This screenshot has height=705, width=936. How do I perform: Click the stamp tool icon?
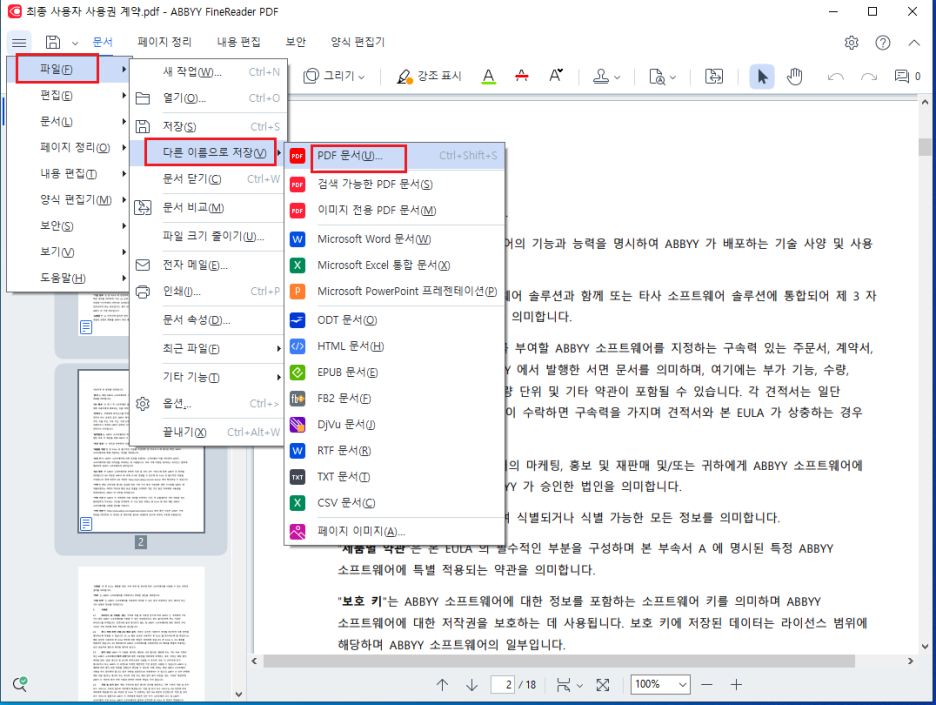[601, 76]
